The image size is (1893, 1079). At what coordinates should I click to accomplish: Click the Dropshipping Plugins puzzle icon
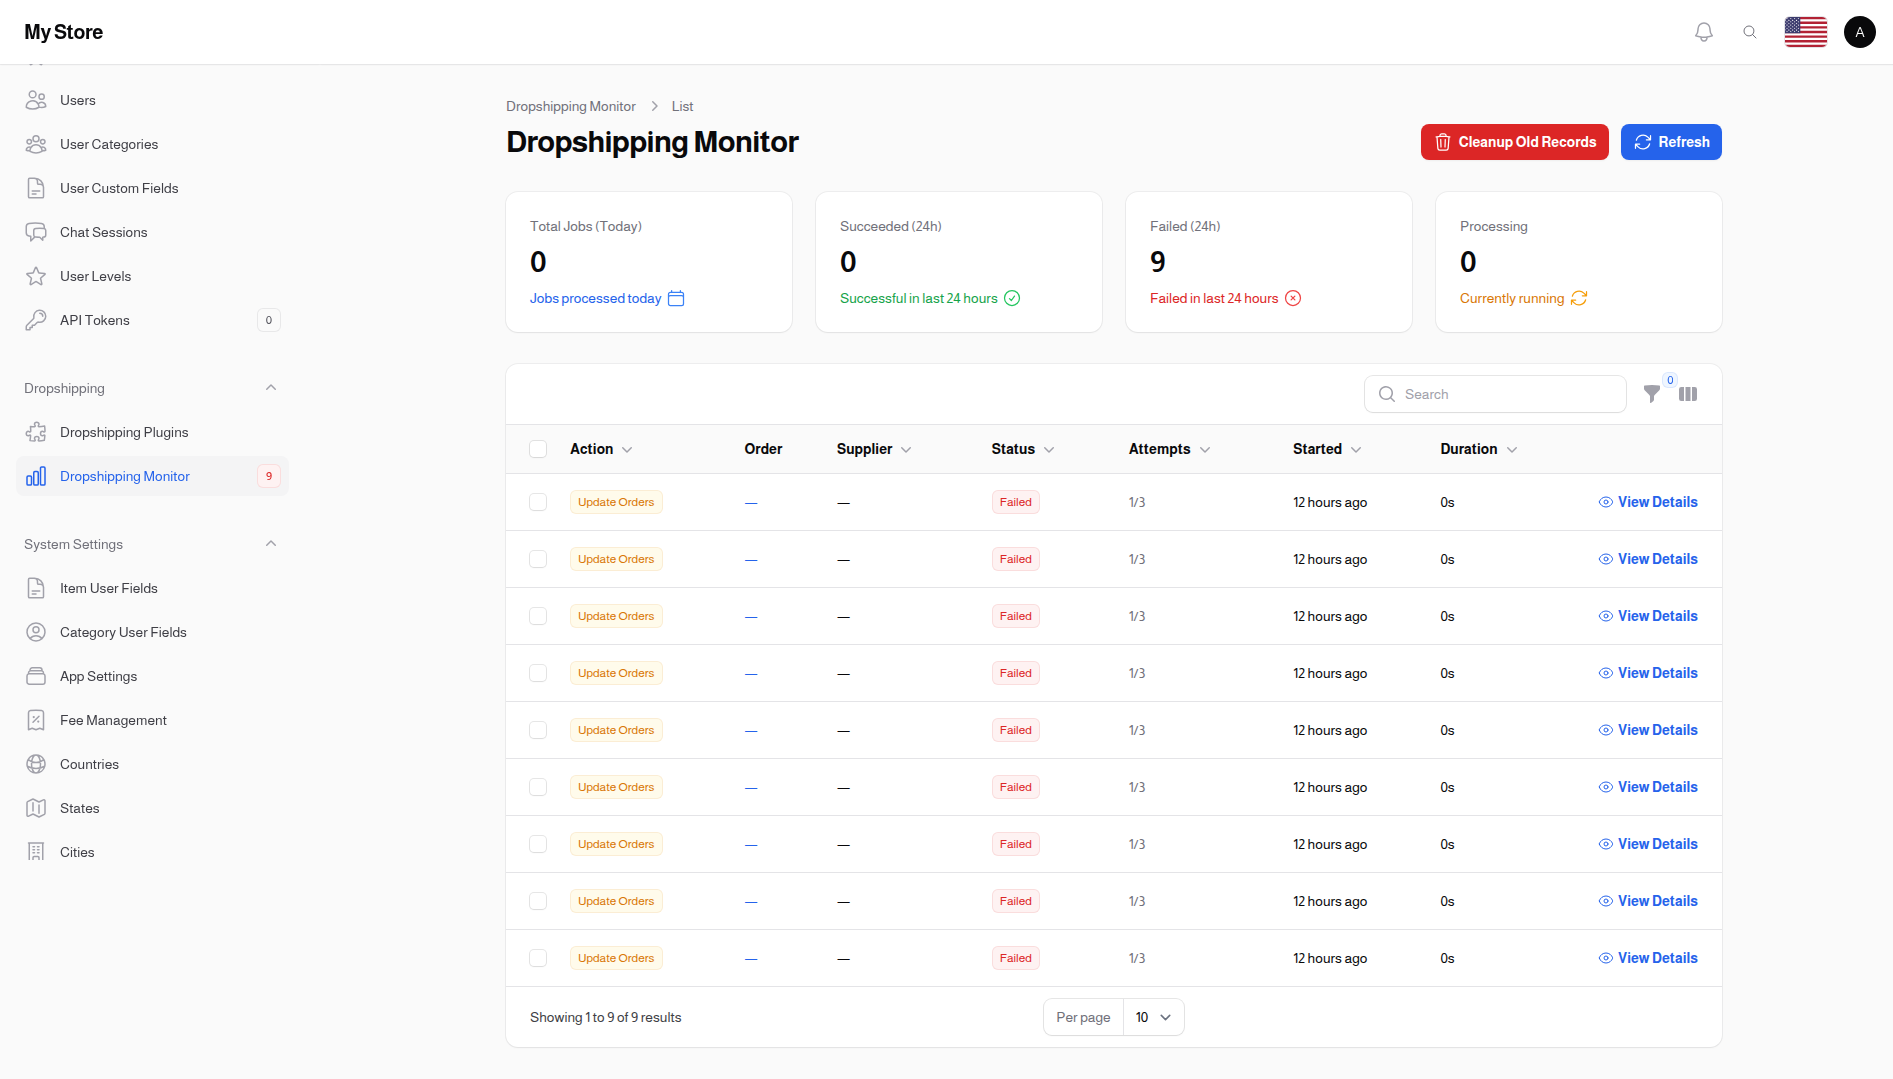pyautogui.click(x=36, y=432)
